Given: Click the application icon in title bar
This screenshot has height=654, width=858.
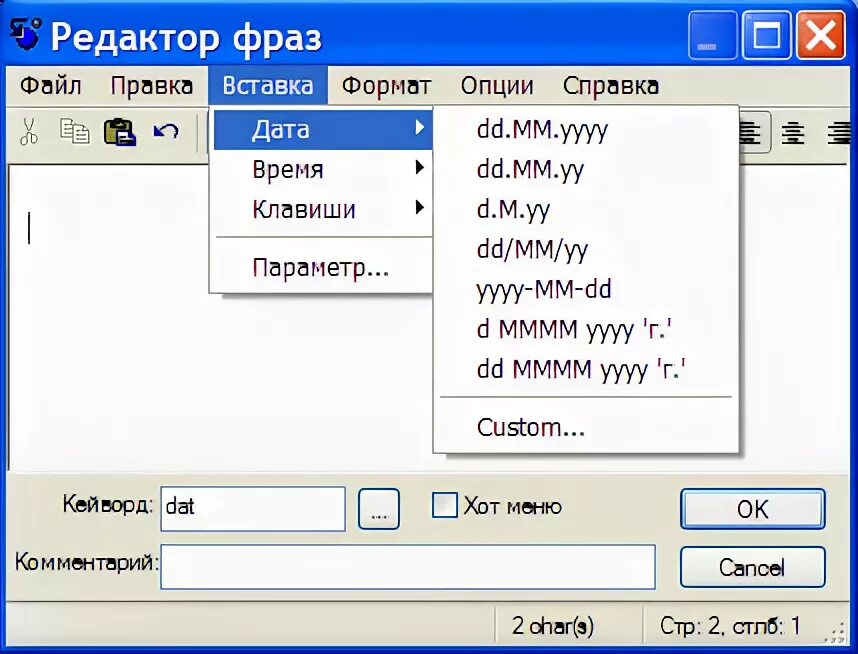Looking at the screenshot, I should (x=25, y=34).
